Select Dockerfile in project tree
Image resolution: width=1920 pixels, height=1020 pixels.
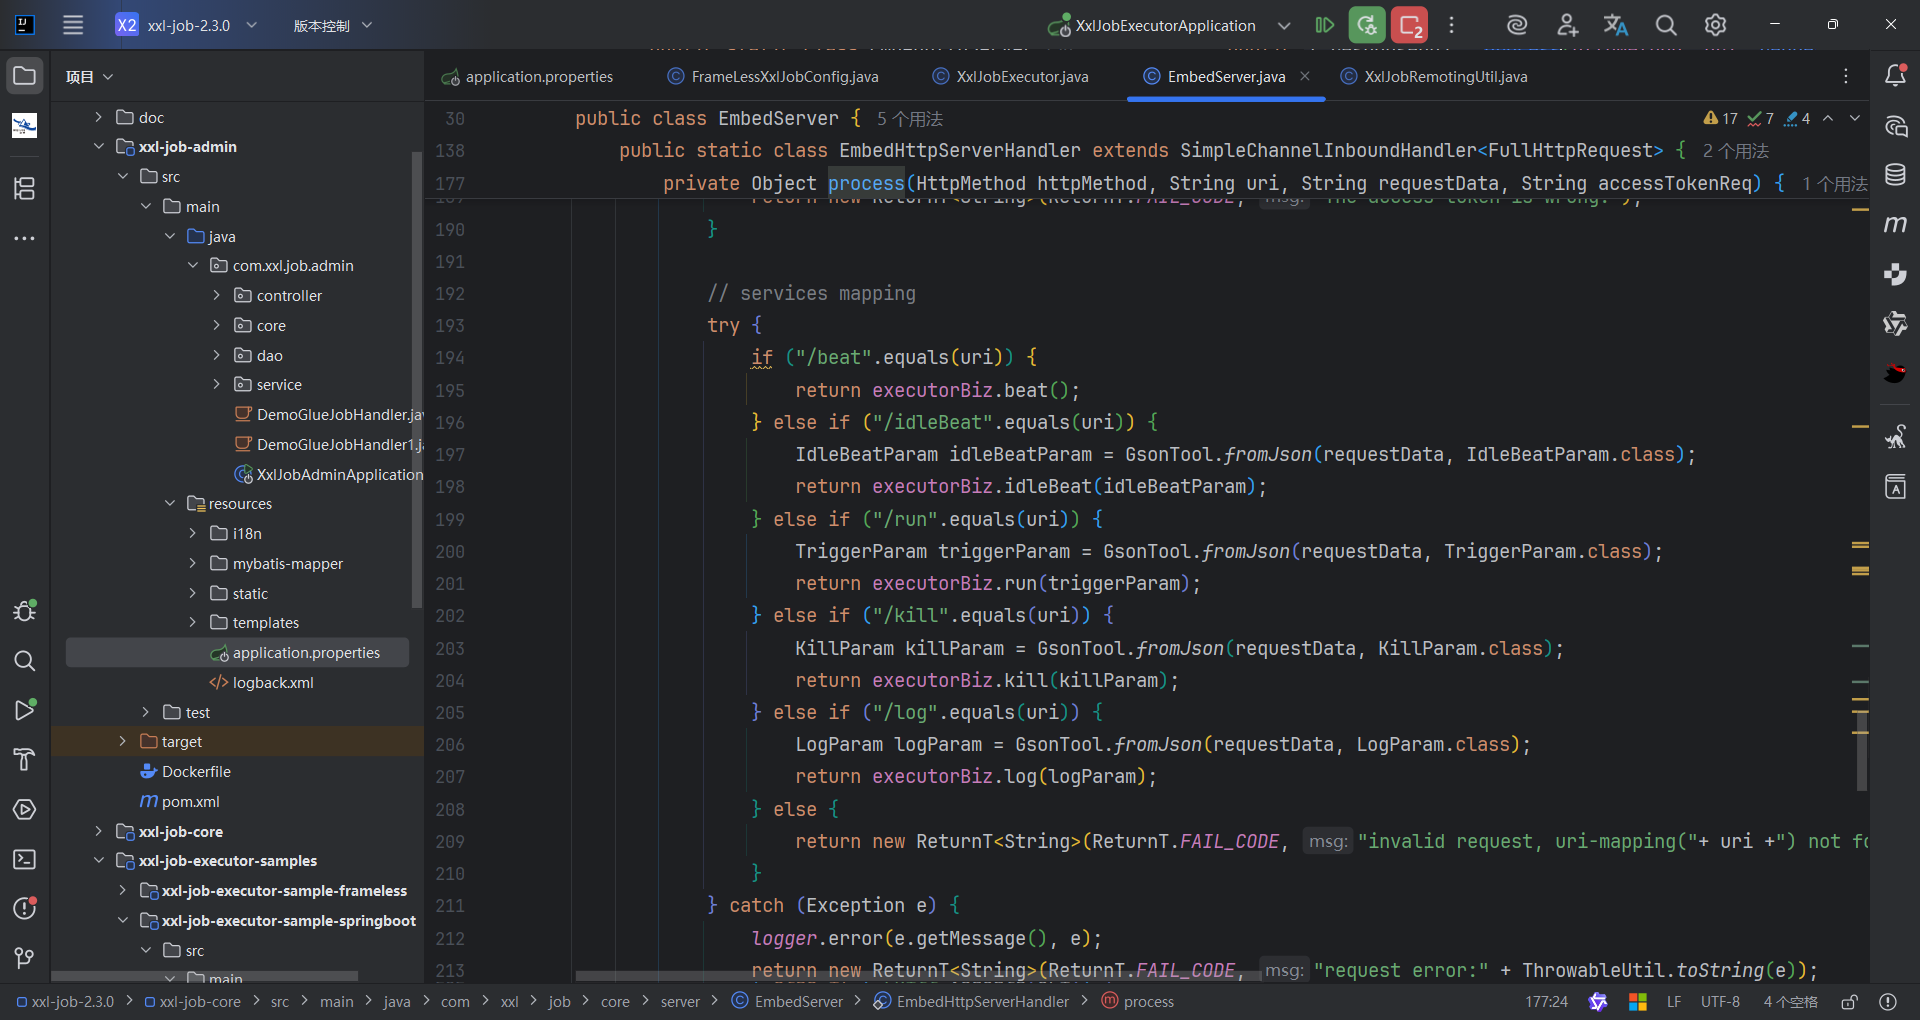point(185,772)
